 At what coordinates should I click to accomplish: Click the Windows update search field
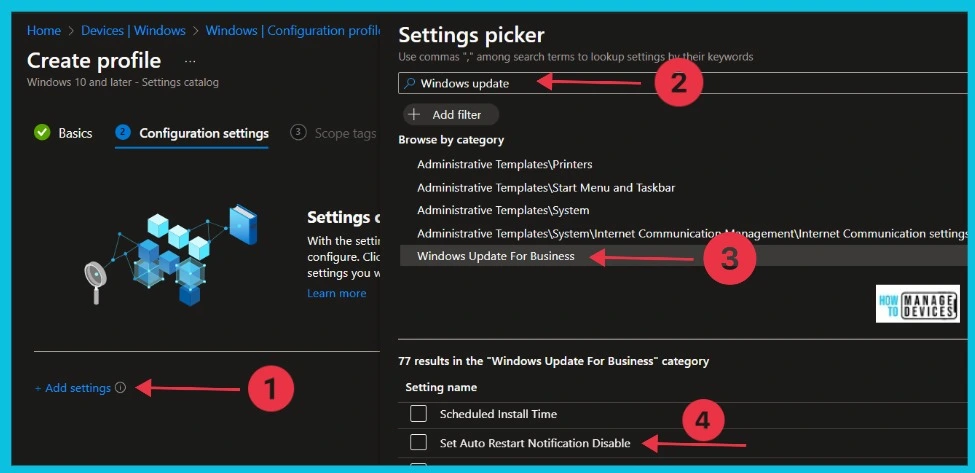tap(683, 83)
